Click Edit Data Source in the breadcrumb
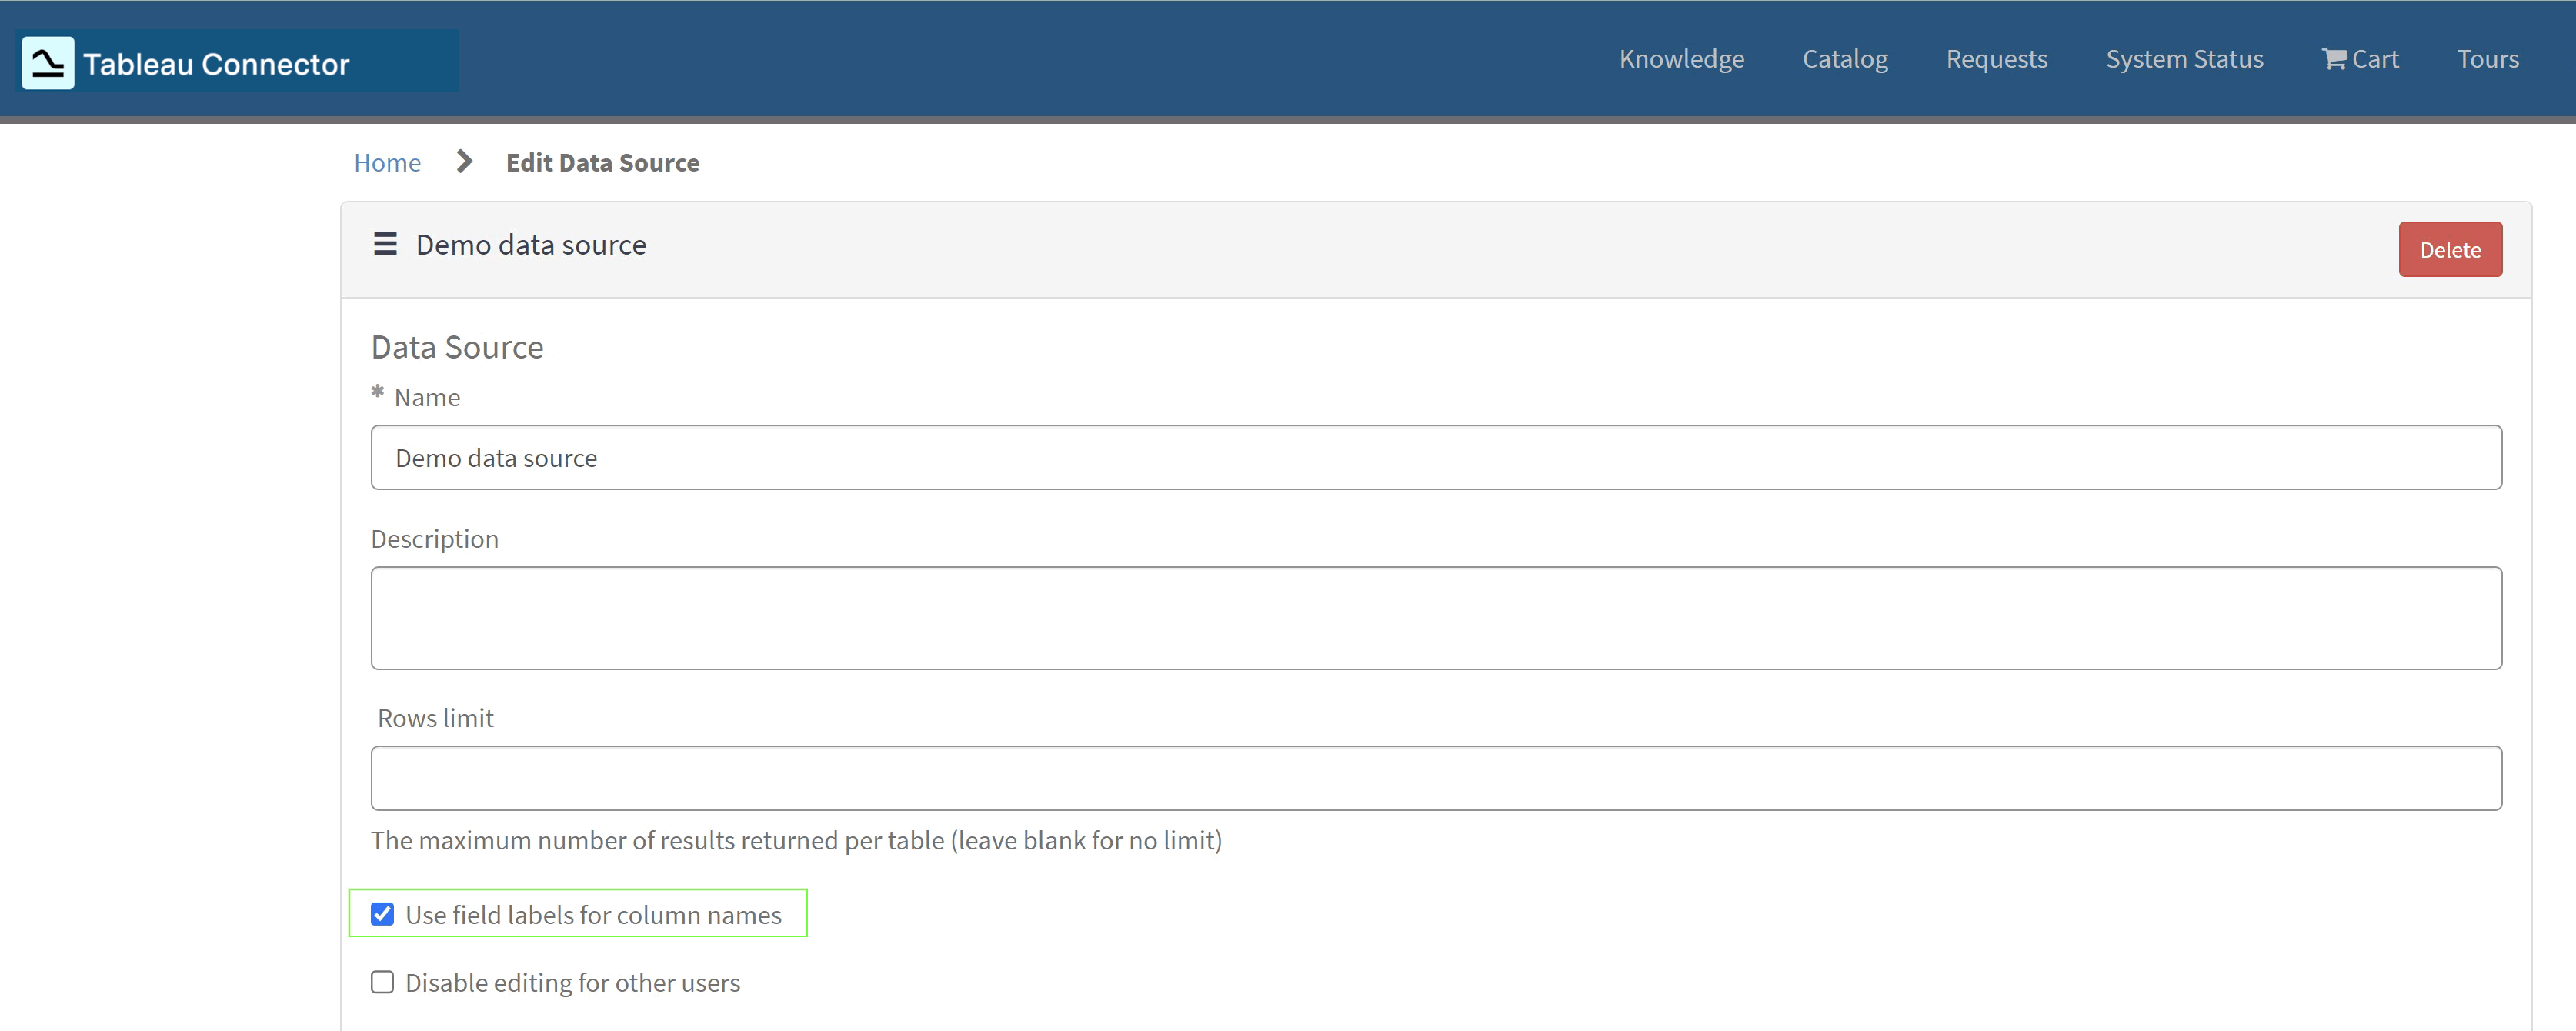The image size is (2576, 1031). click(x=602, y=162)
